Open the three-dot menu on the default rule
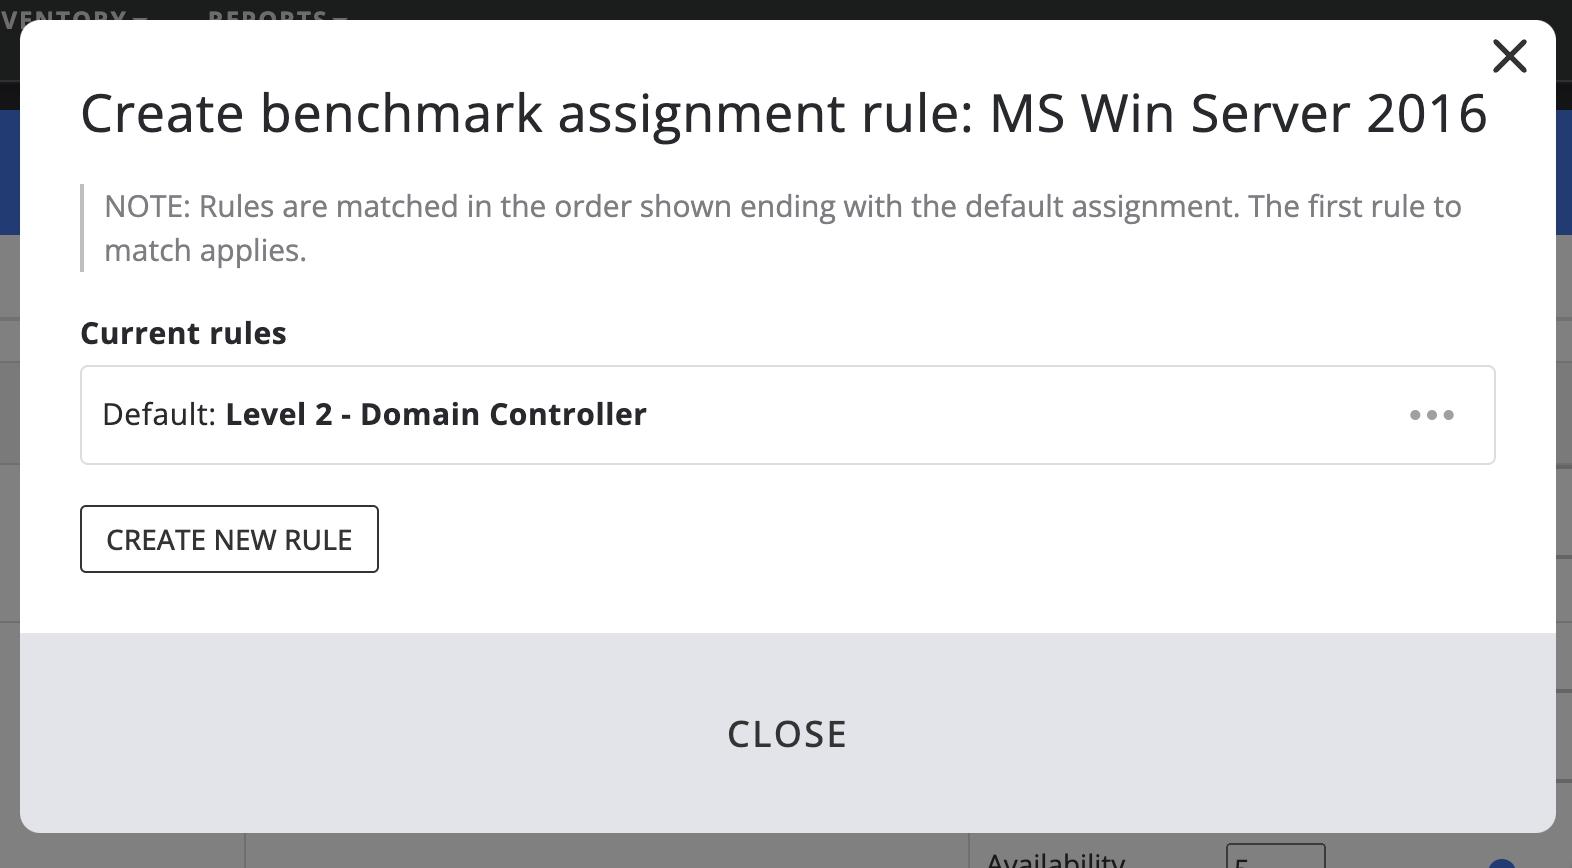This screenshot has height=868, width=1572. (1431, 415)
